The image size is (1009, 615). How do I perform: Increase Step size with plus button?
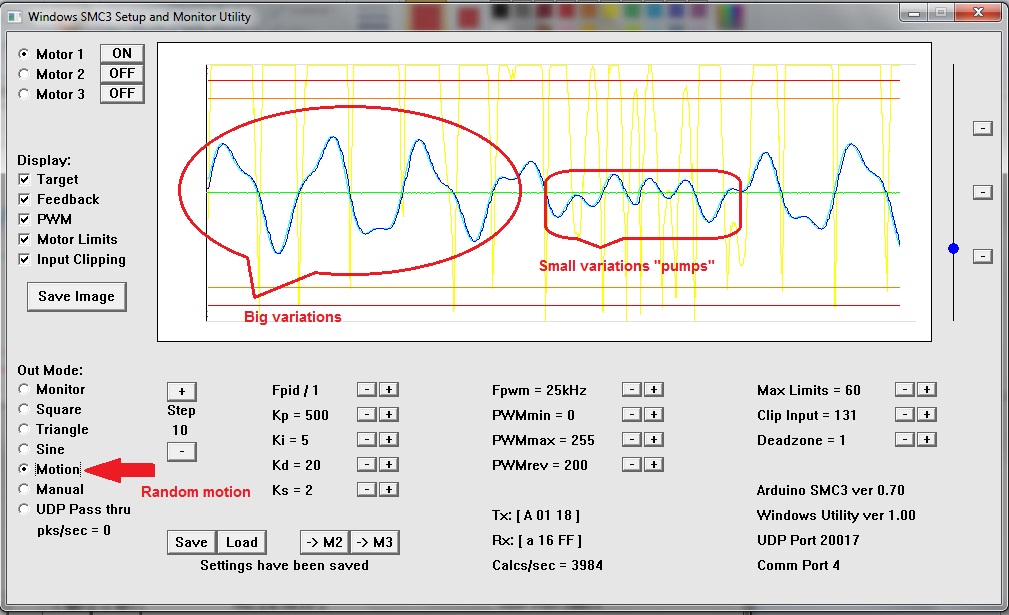pyautogui.click(x=181, y=391)
